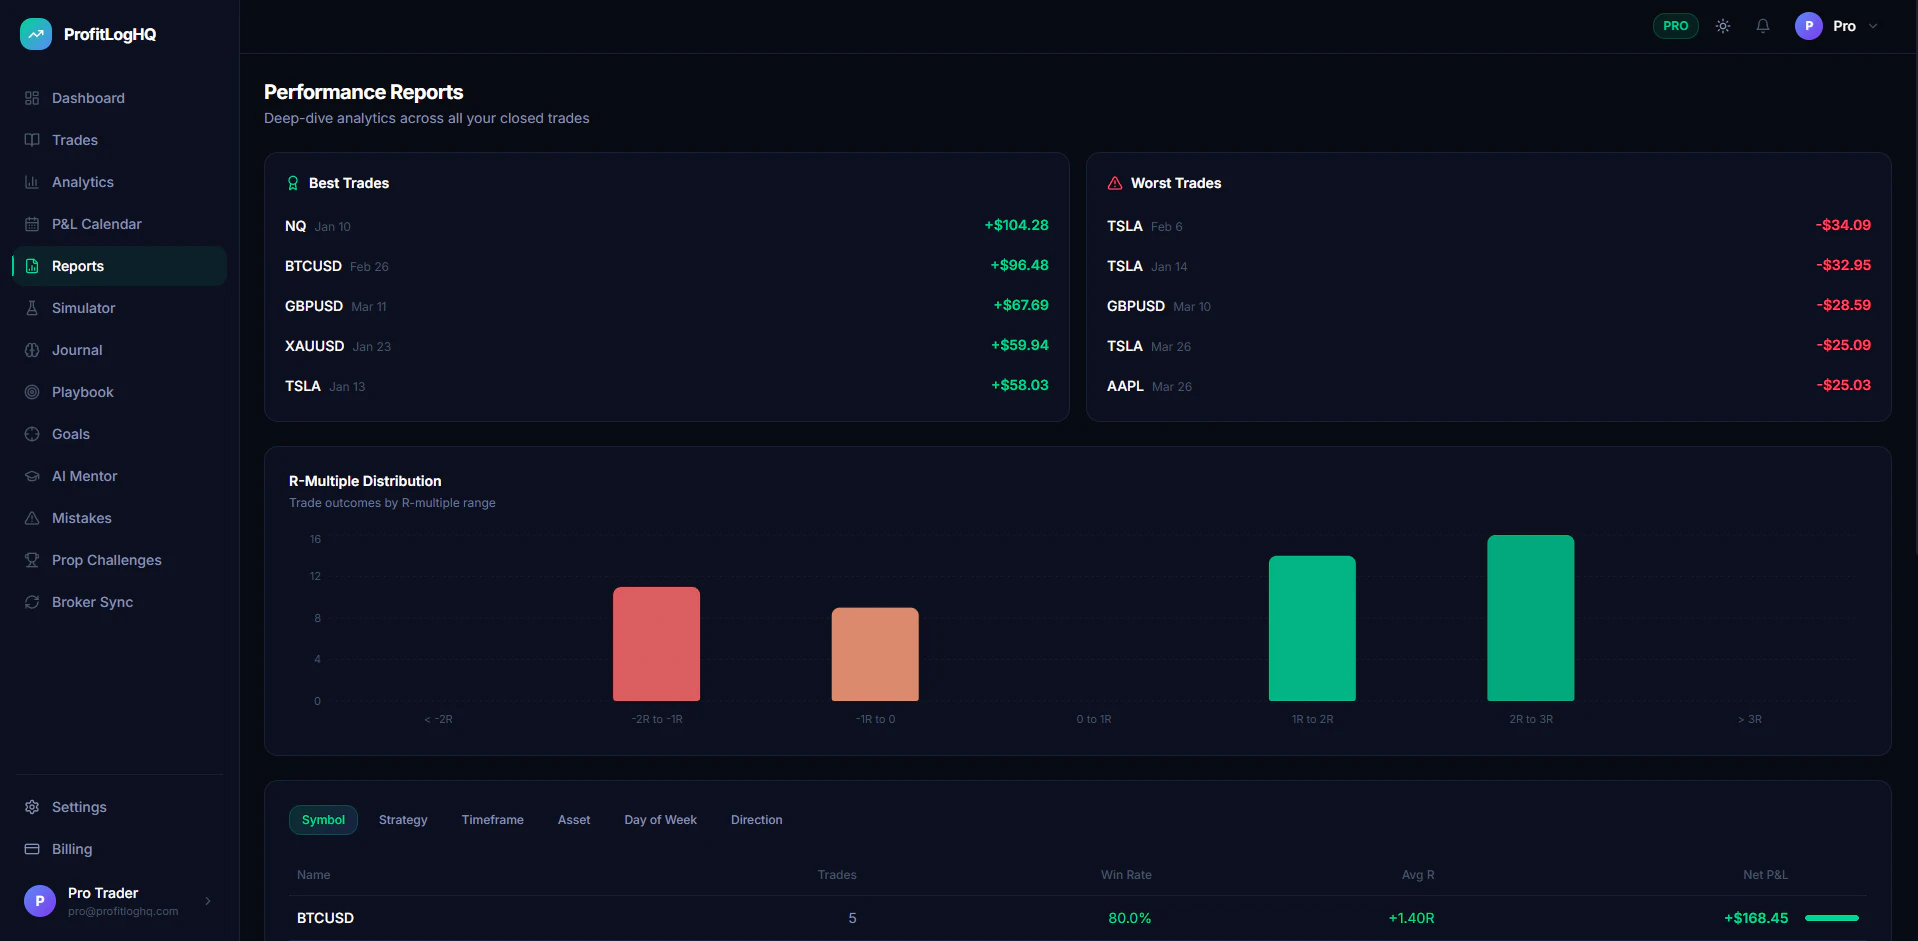This screenshot has height=941, width=1918.
Task: Click the Reports document icon in sidebar
Action: (32, 266)
